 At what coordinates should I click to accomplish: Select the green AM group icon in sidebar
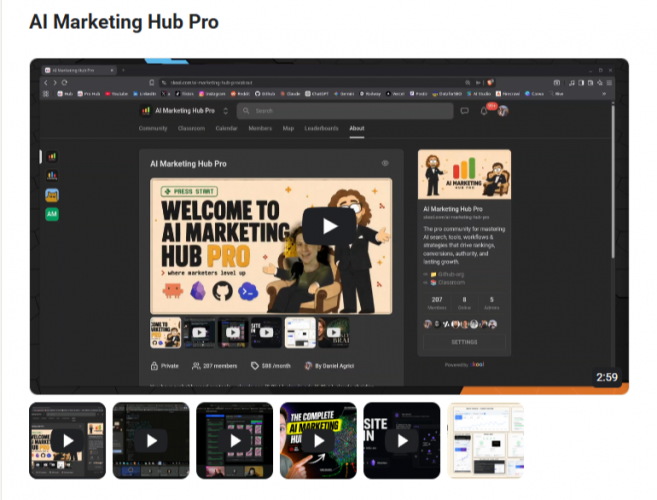[52, 214]
